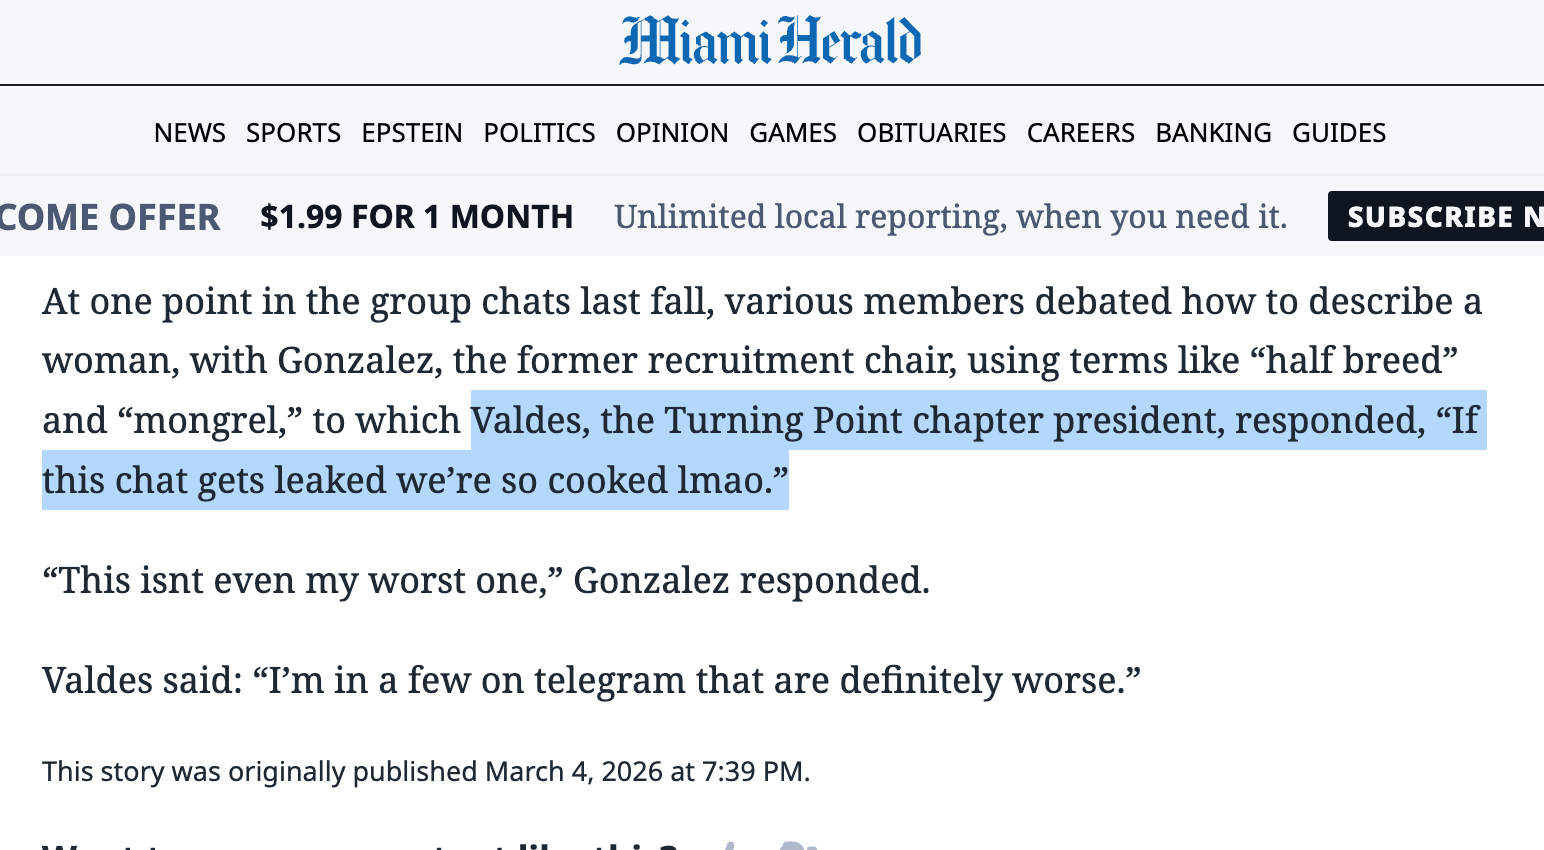Click the "This isnt even my worst one" paragraph
Screen dimensions: 1544x850
(x=486, y=581)
